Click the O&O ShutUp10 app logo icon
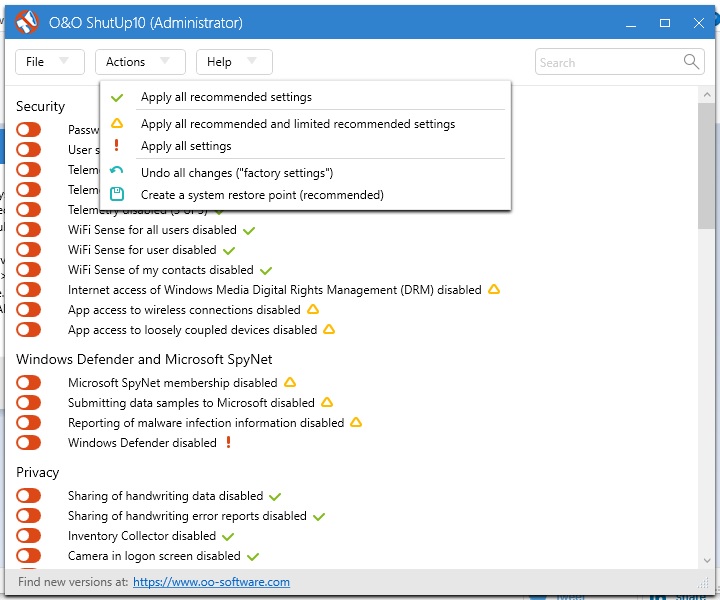 (26, 22)
